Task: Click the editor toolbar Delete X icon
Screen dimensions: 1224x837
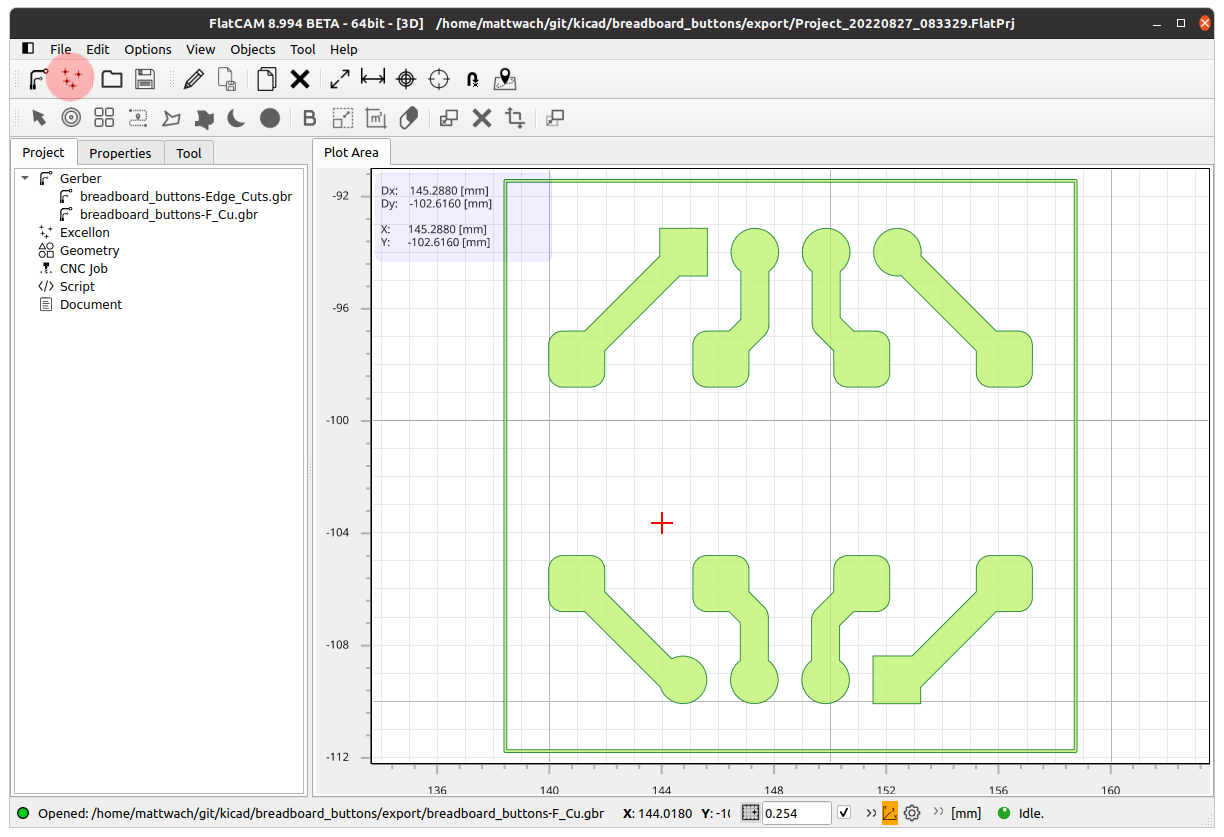Action: [x=482, y=118]
